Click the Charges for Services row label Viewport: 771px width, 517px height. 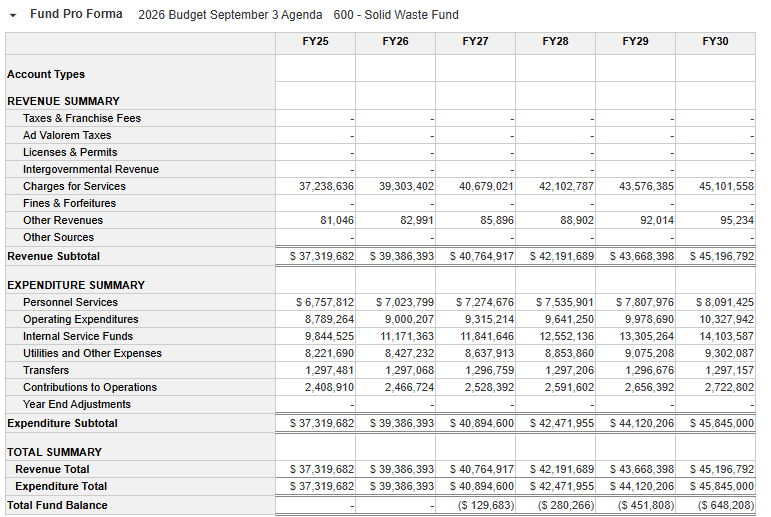point(74,186)
